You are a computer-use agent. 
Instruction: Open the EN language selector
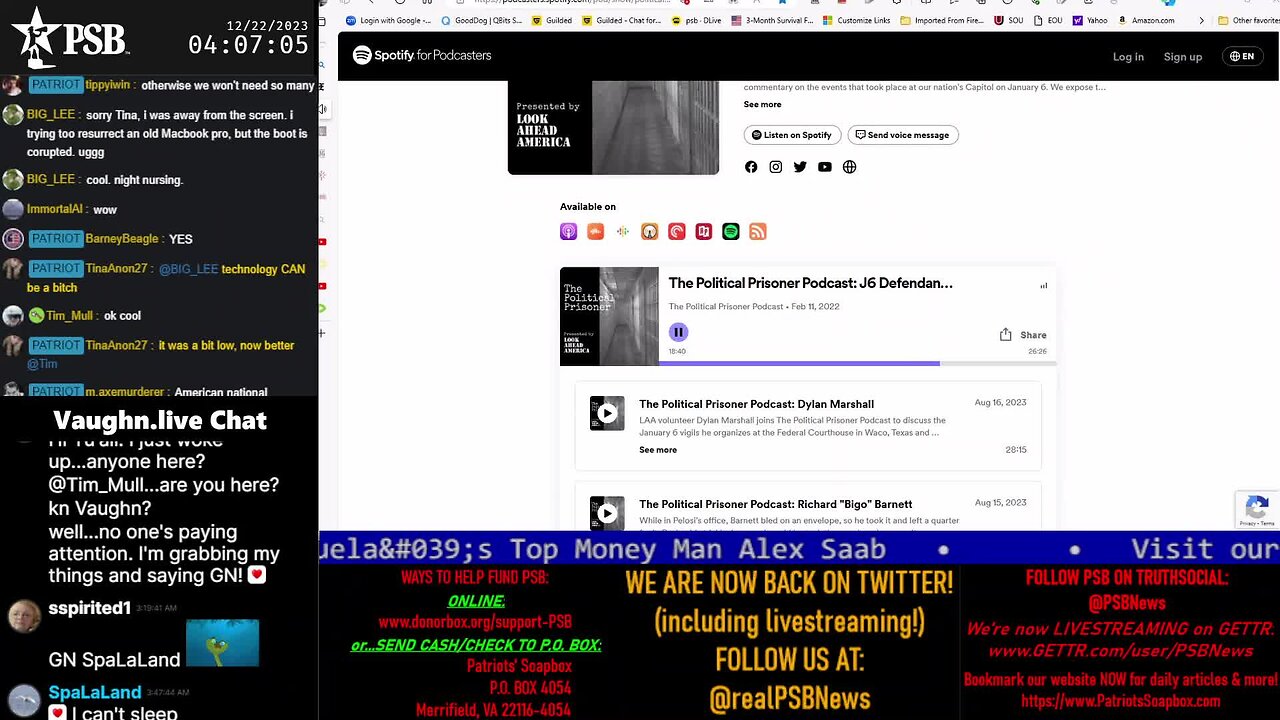(1242, 56)
